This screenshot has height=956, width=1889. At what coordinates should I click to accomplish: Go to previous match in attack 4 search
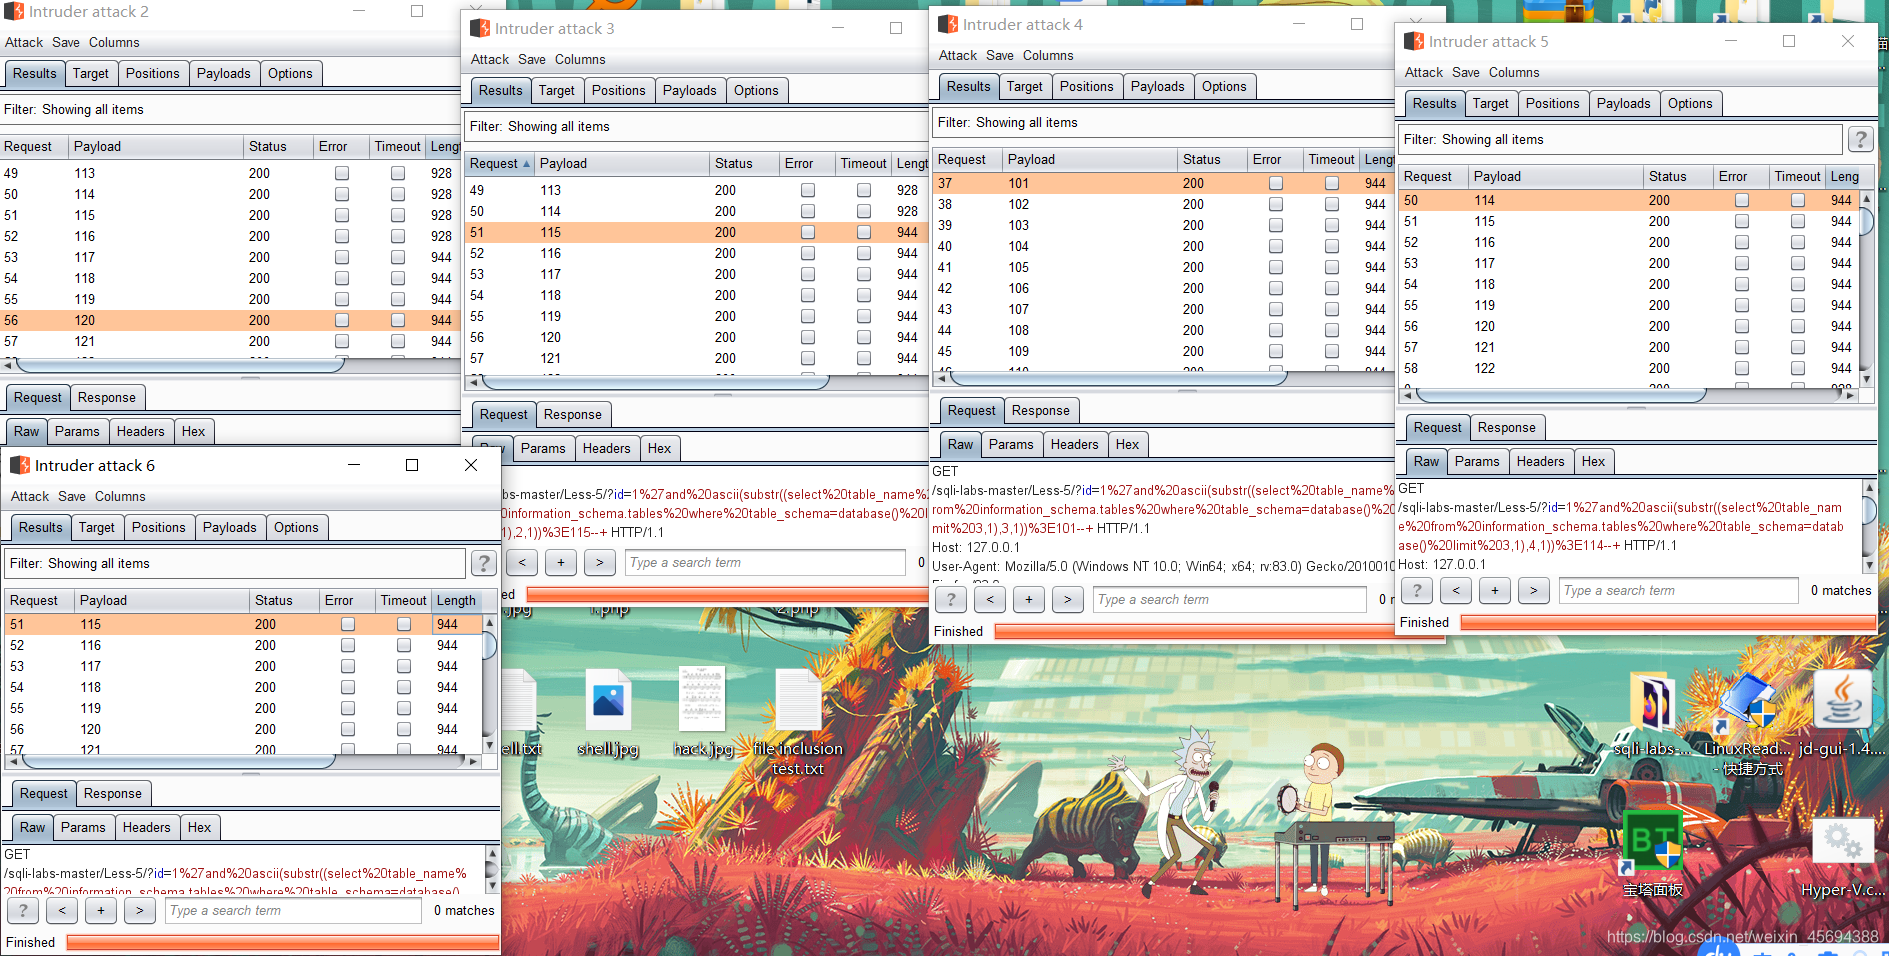(x=990, y=599)
